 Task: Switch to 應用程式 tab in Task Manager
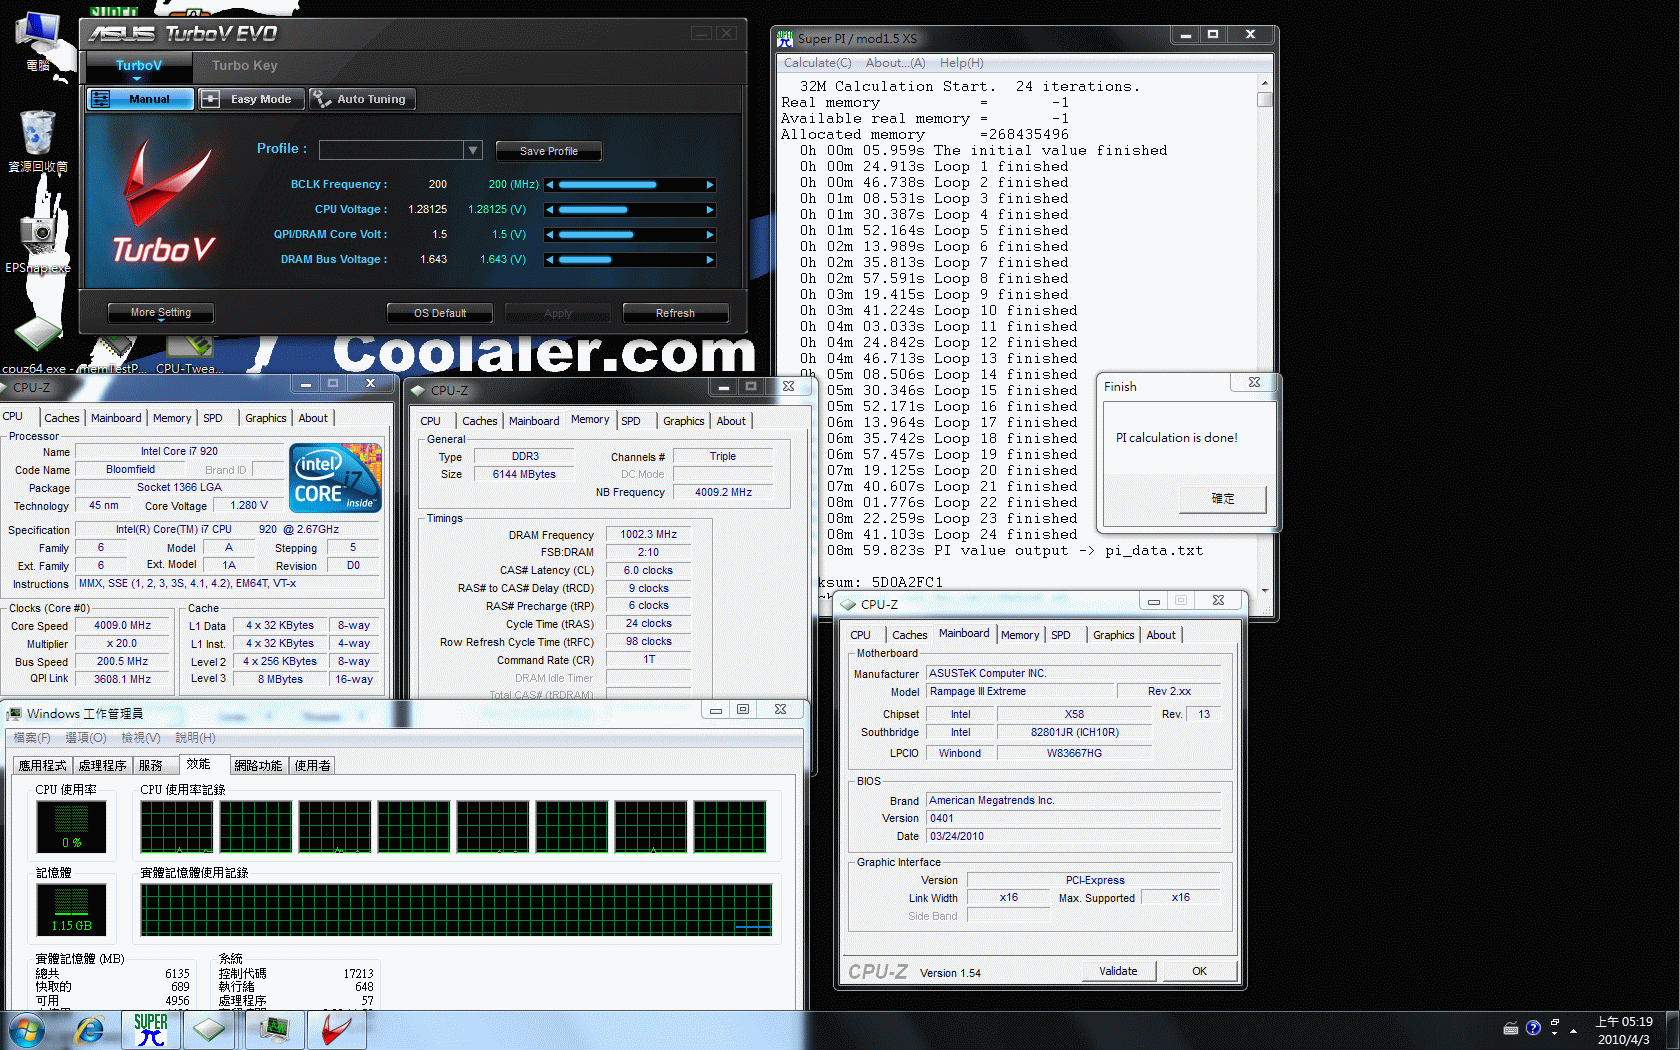(42, 765)
